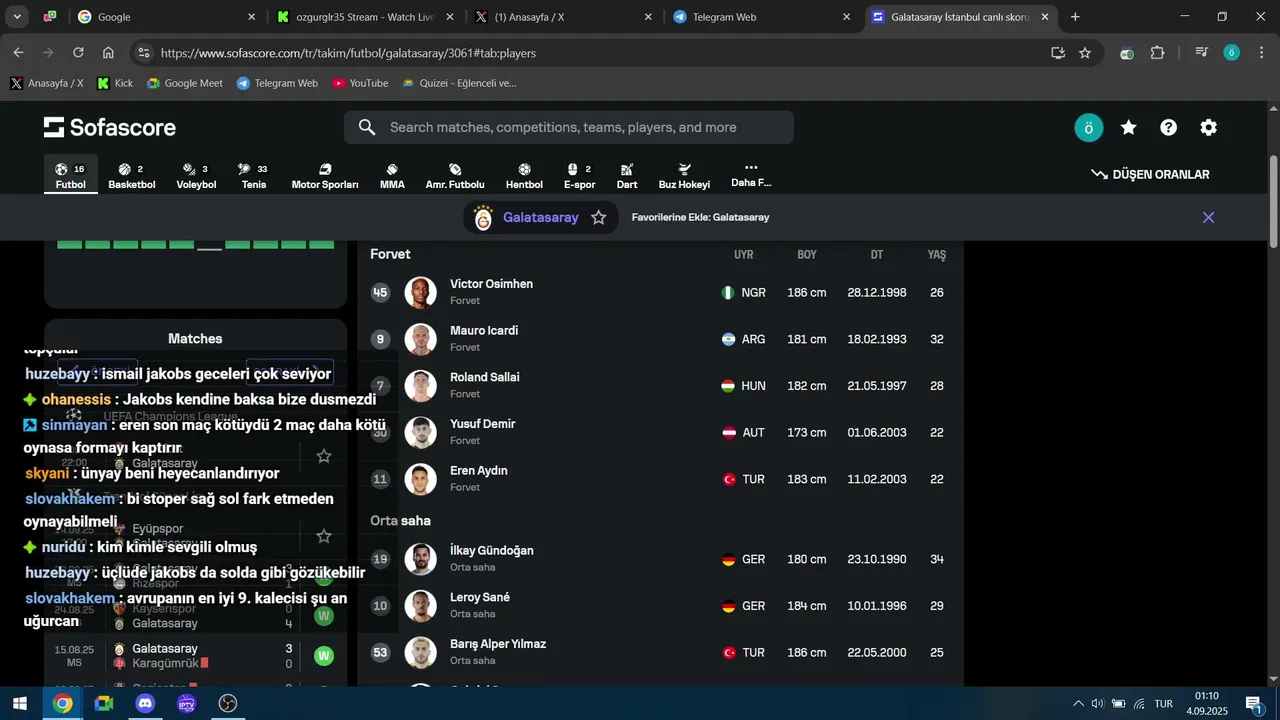Open a new browser tab
Screen dimensions: 1280x720
[1075, 17]
